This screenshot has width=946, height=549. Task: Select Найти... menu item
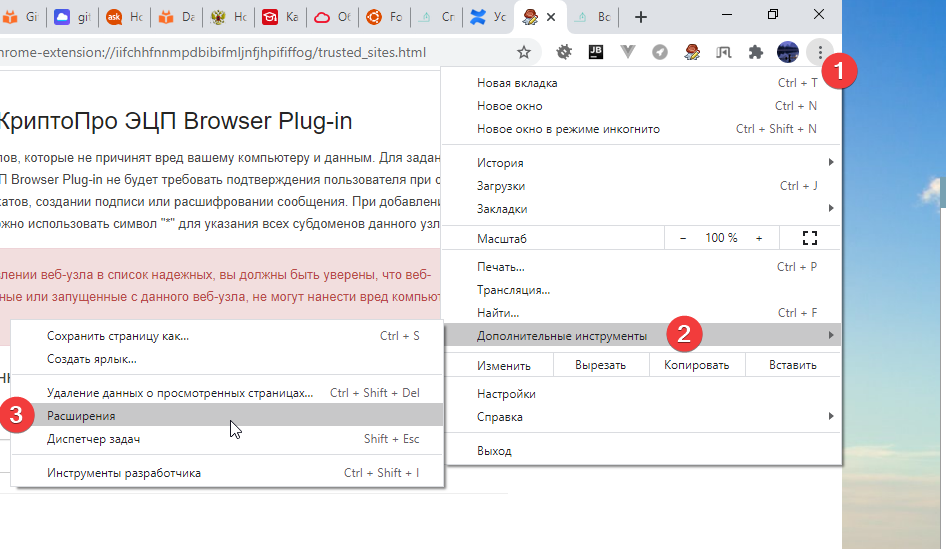[642, 313]
